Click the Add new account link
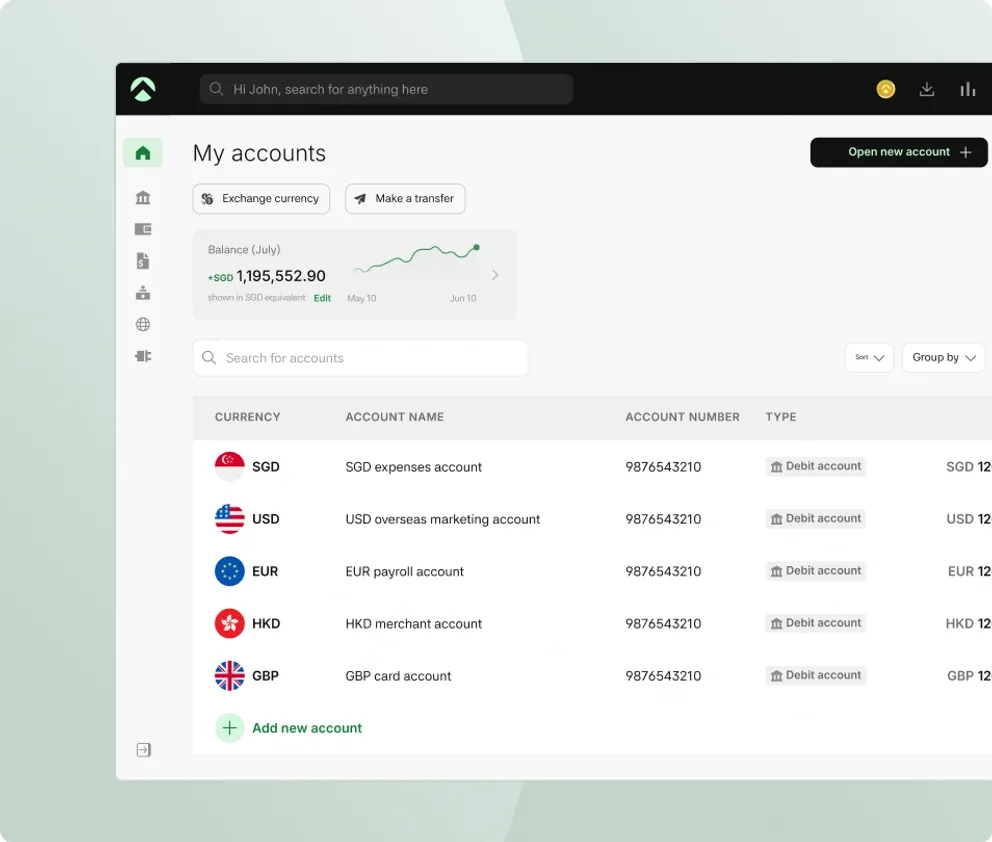 307,728
